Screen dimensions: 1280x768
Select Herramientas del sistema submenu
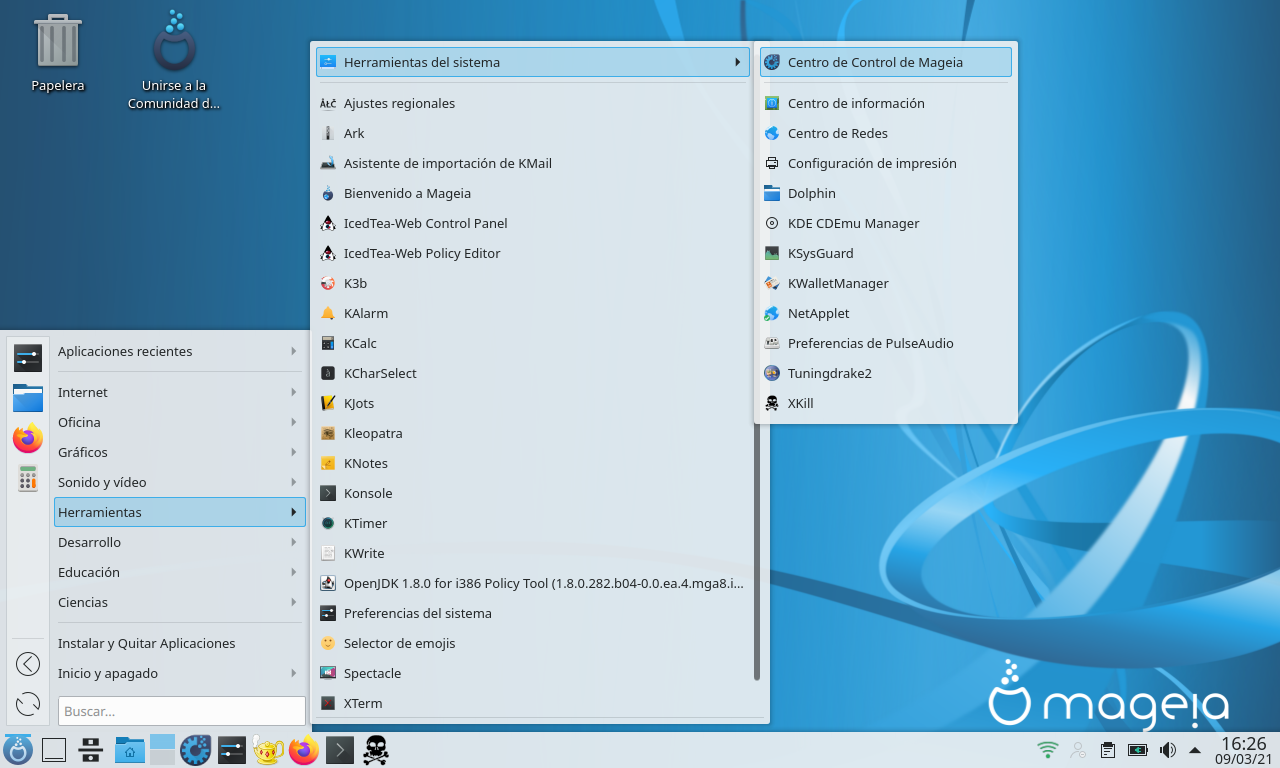532,62
